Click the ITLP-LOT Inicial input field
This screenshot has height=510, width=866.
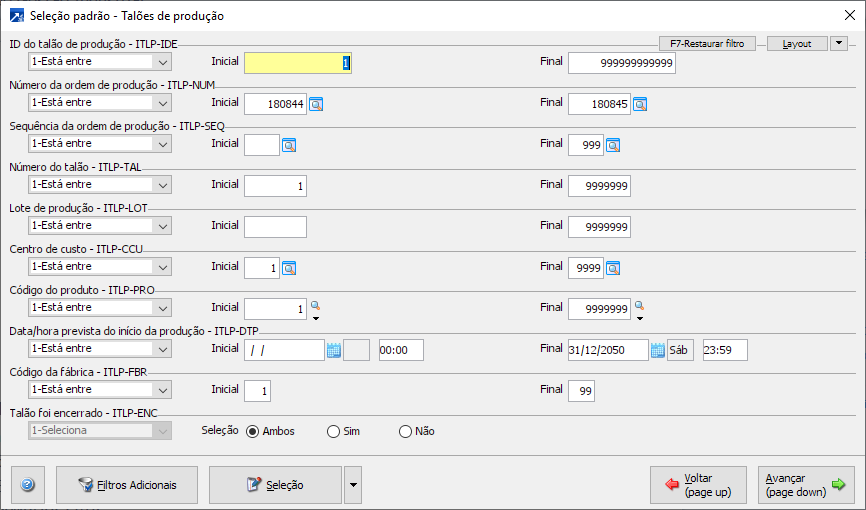pos(275,226)
